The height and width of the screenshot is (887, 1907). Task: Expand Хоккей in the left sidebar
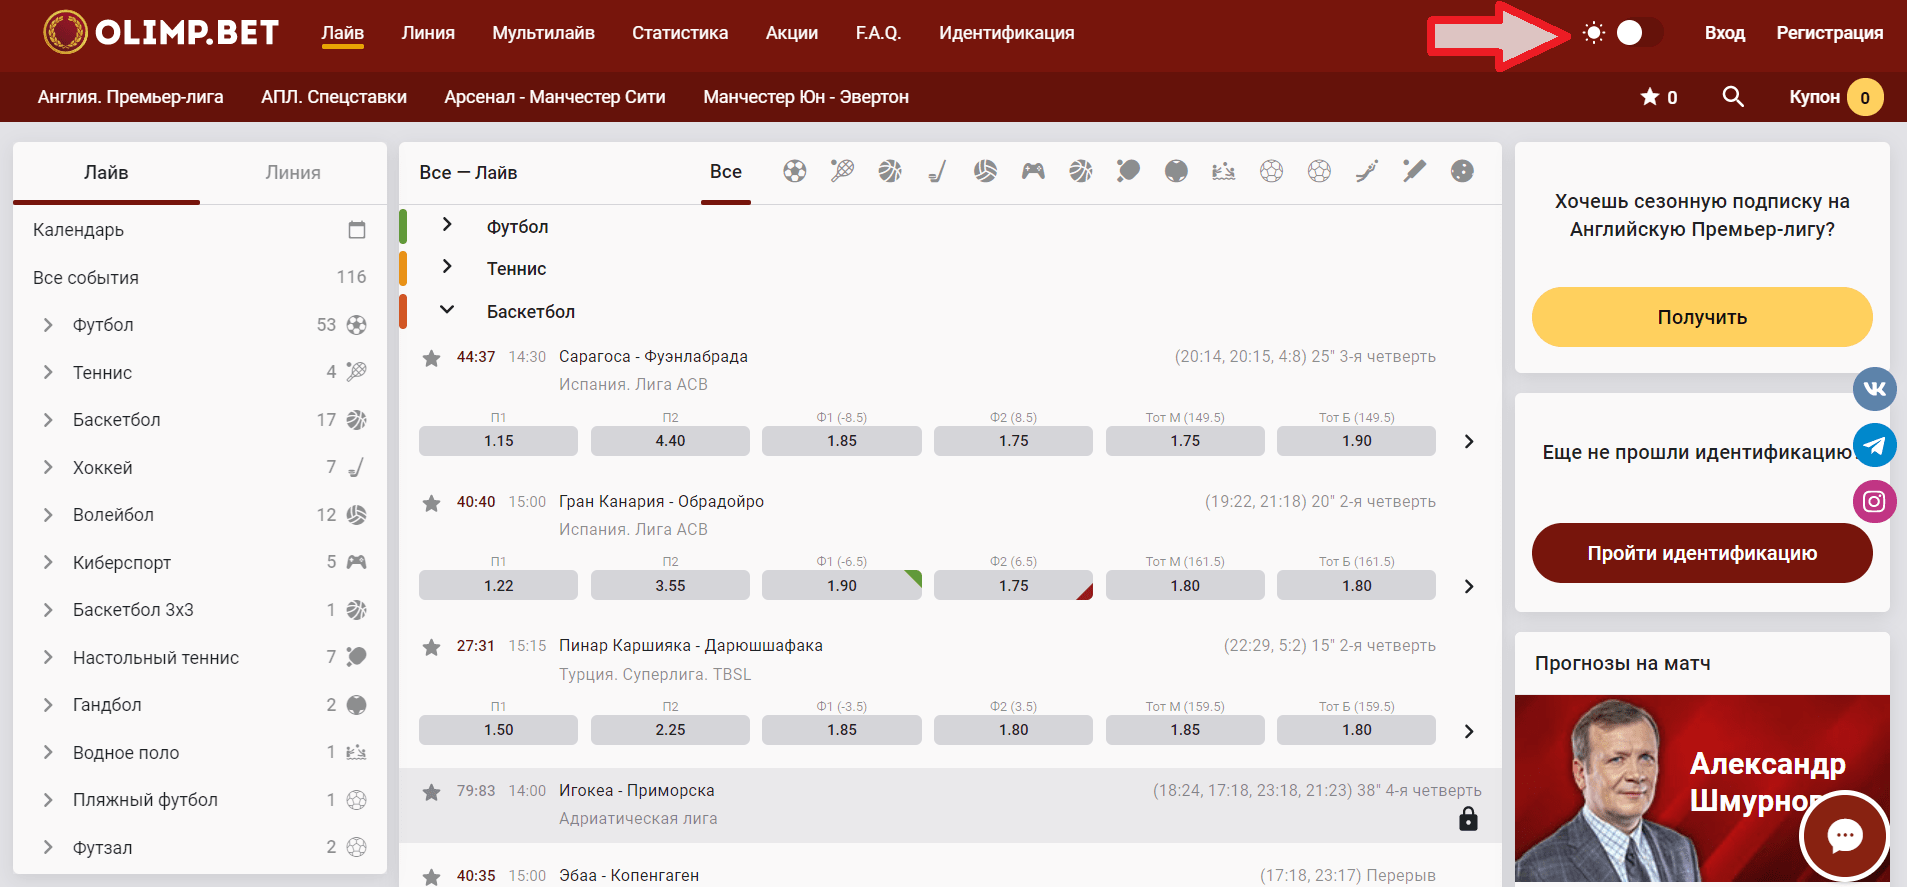[x=48, y=467]
